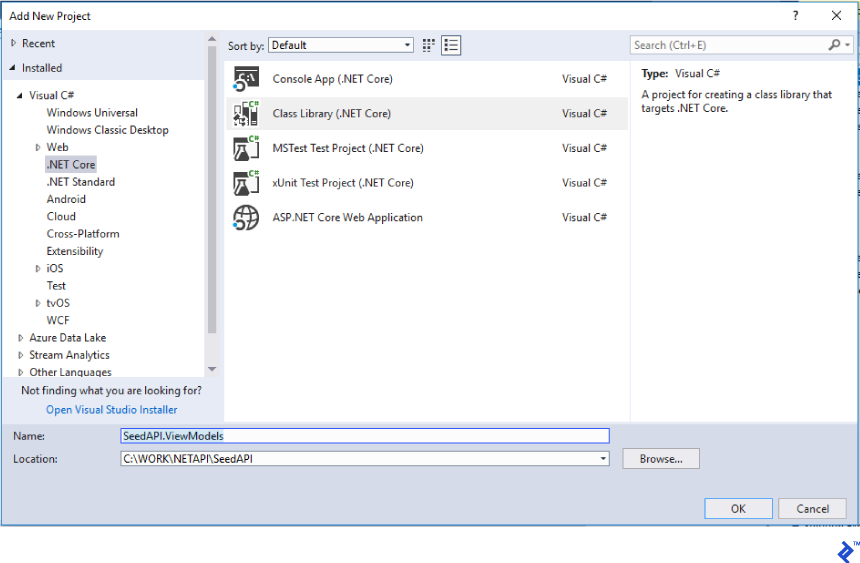Image resolution: width=860 pixels, height=563 pixels.
Task: Select .NET Standard in the tree
Action: [x=80, y=182]
